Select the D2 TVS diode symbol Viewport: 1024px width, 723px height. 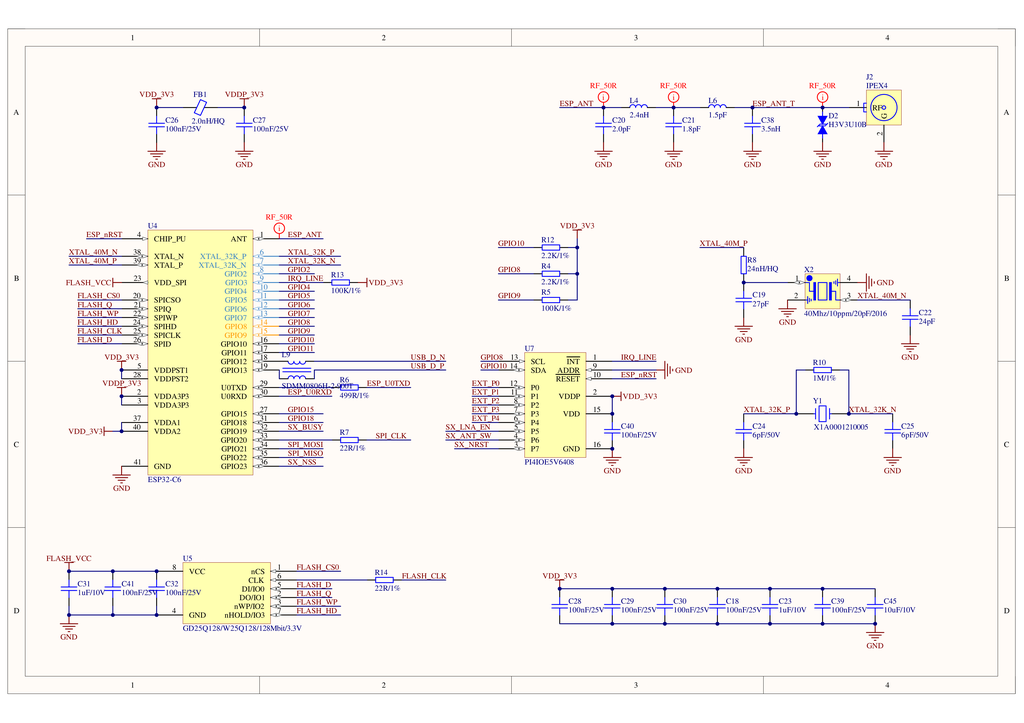coord(822,123)
